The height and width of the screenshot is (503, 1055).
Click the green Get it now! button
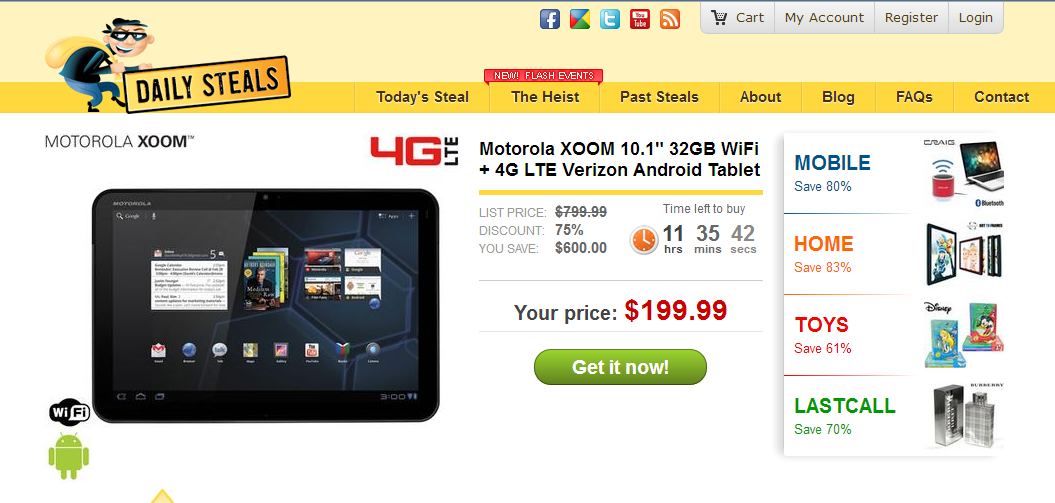[x=620, y=367]
